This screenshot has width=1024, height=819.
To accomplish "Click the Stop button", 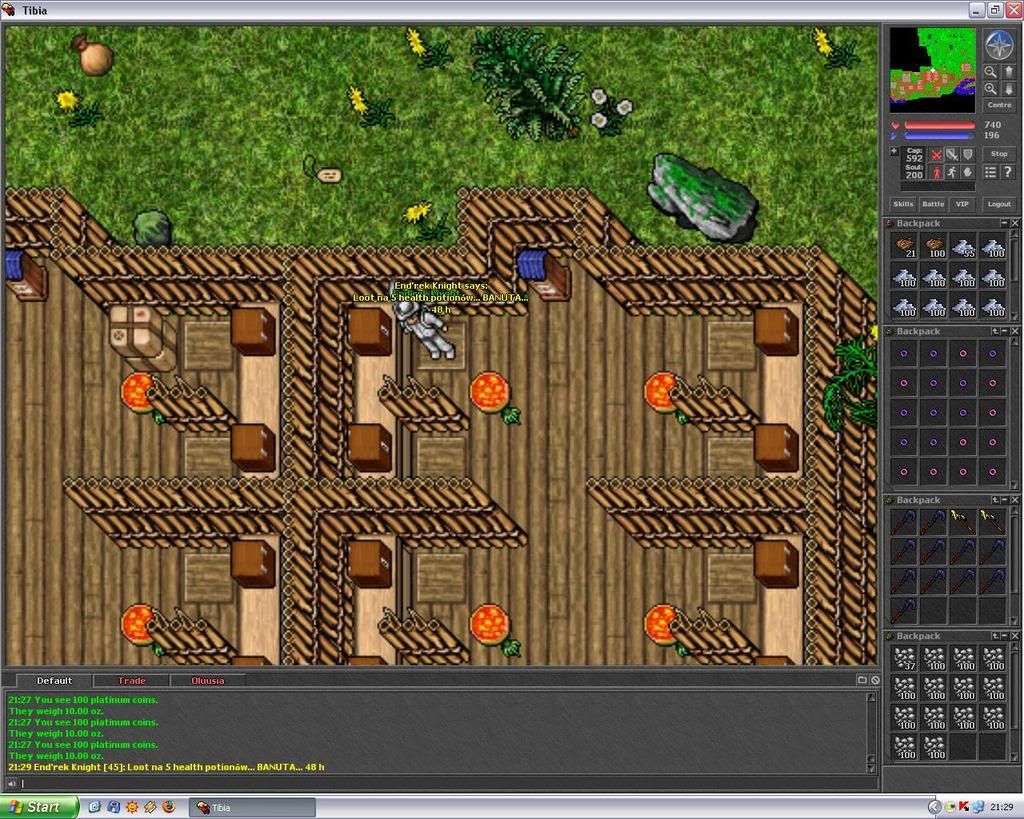I will [999, 154].
